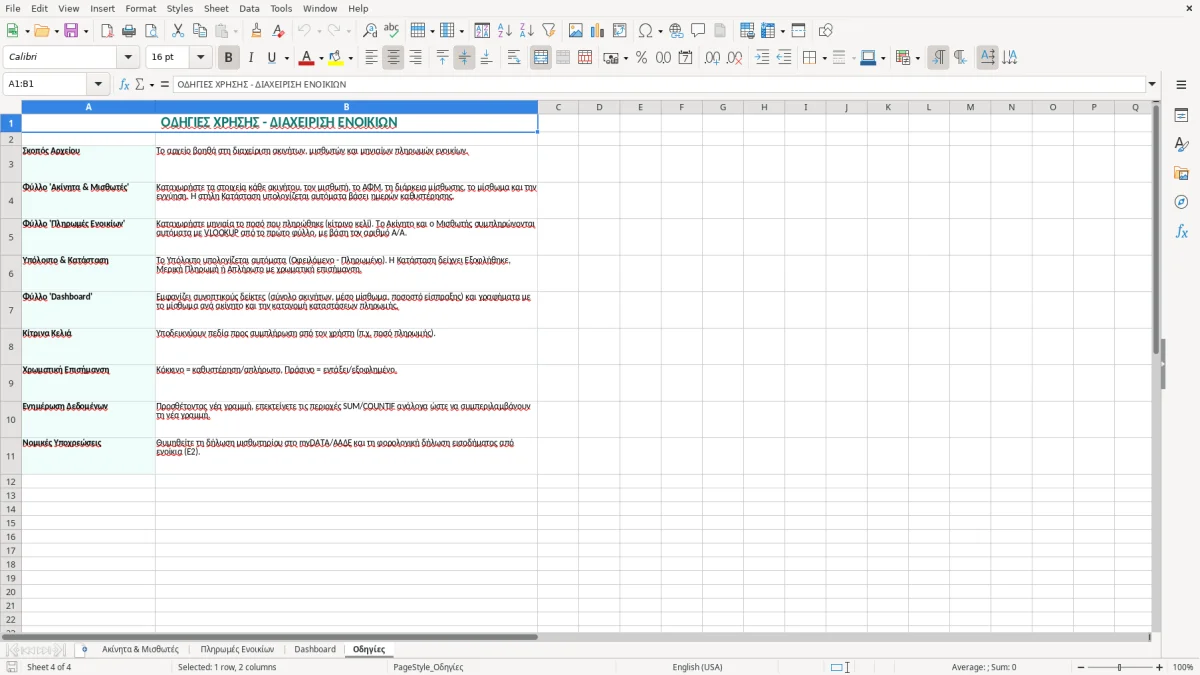Screen dimensions: 1200x675
Task: Click the Insert Comment speech bubble icon
Action: [698, 31]
